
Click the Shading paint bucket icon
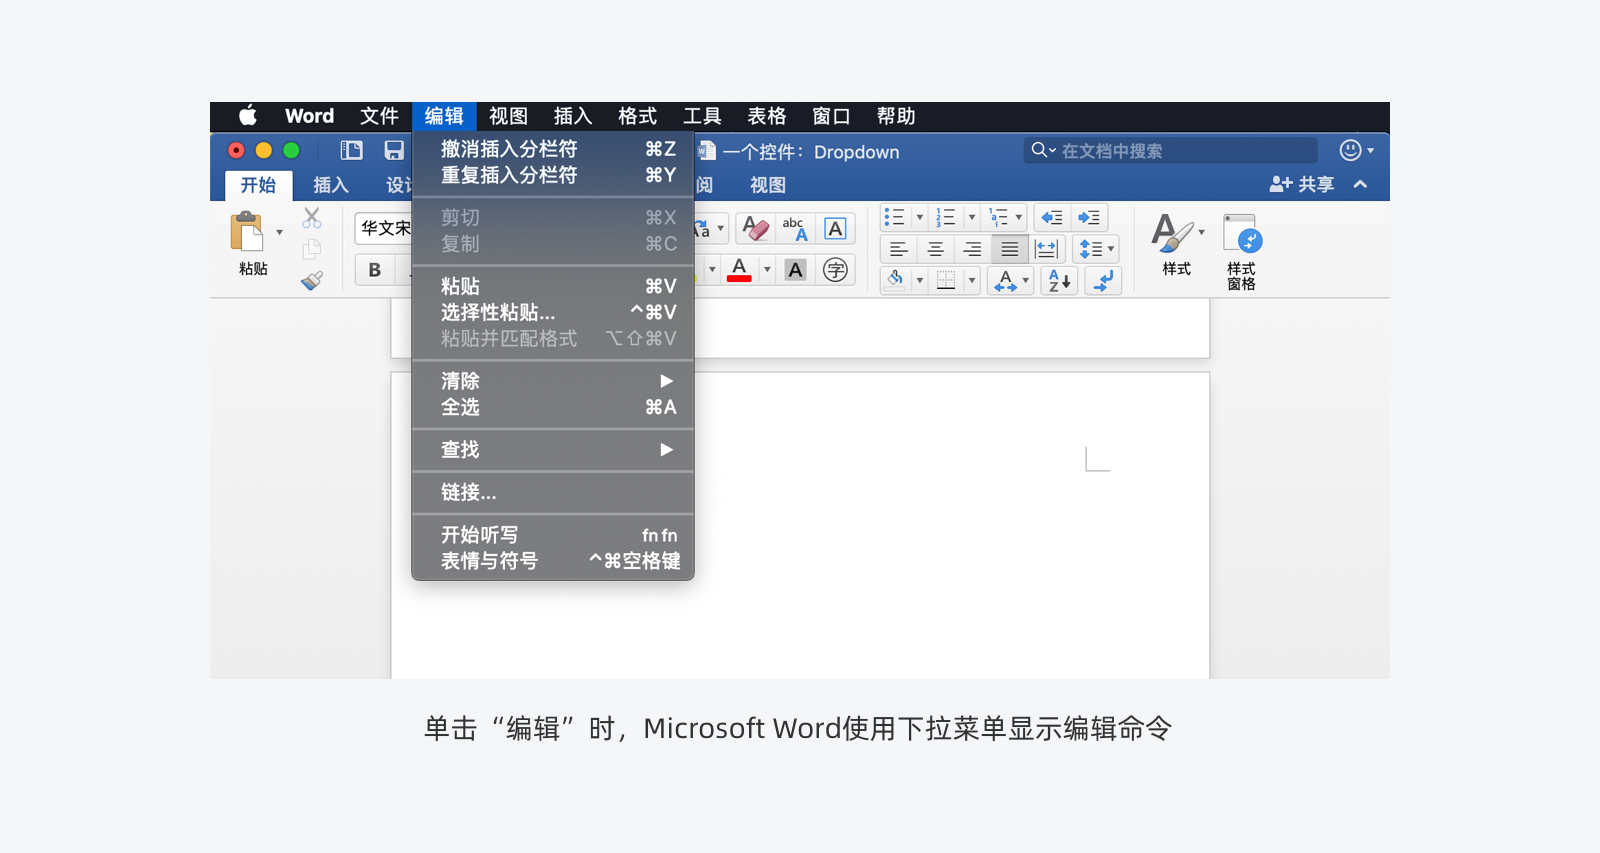point(895,280)
